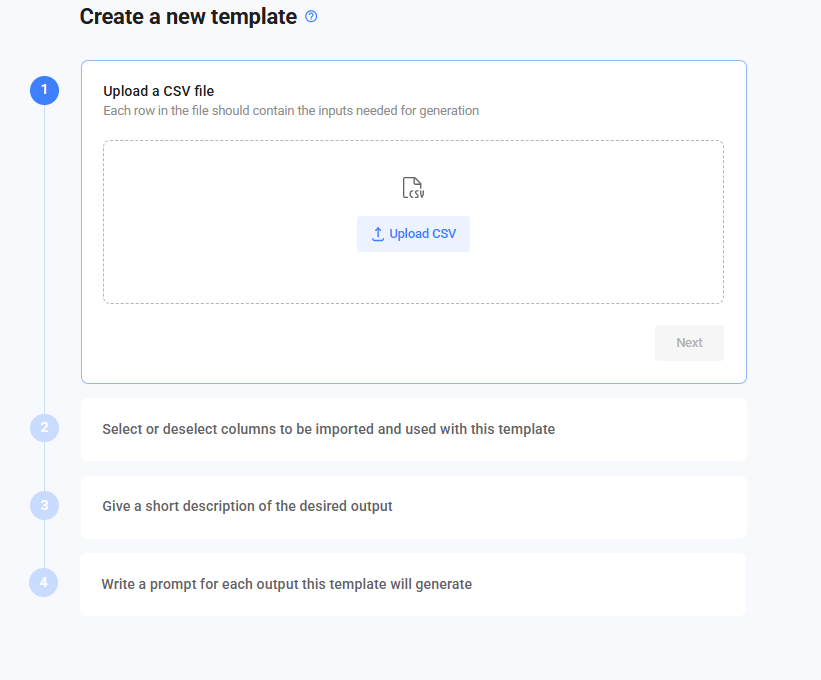Open the step 4 prompt panel

click(x=413, y=584)
